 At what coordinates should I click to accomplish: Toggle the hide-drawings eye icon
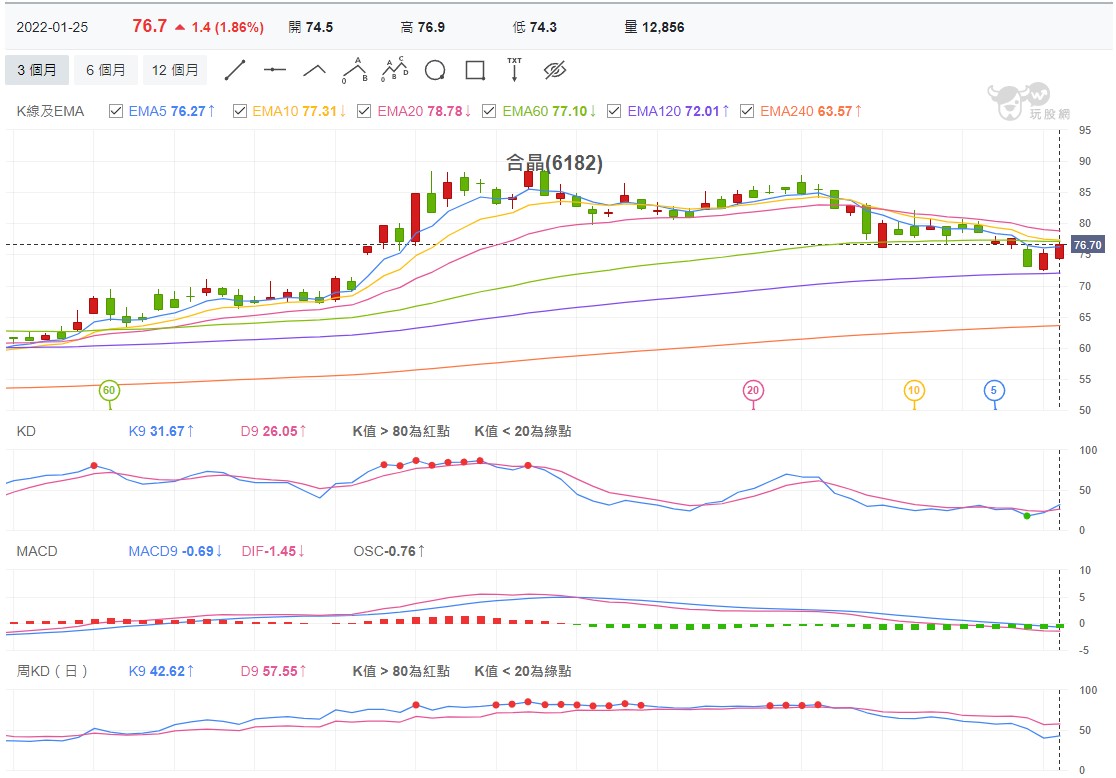[554, 70]
